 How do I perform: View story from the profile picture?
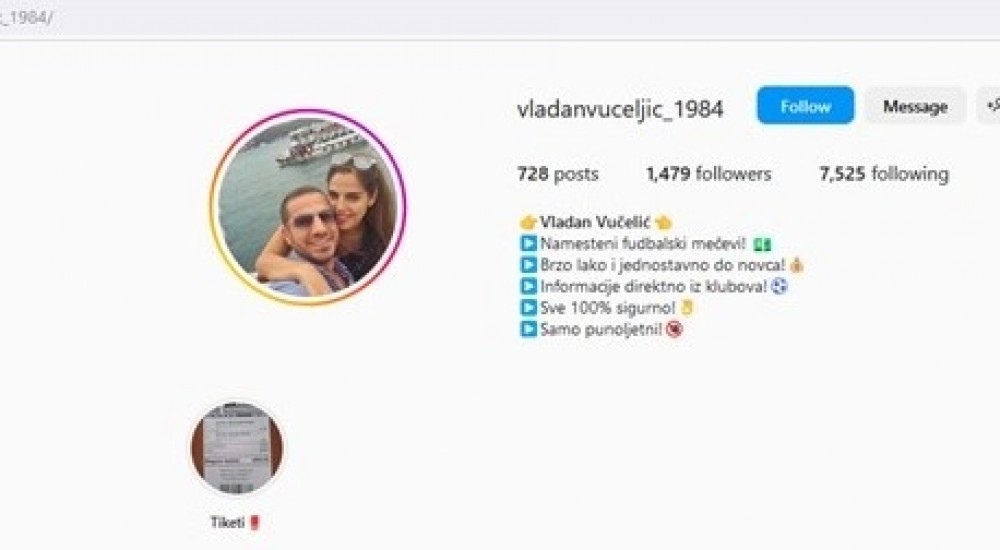[308, 207]
